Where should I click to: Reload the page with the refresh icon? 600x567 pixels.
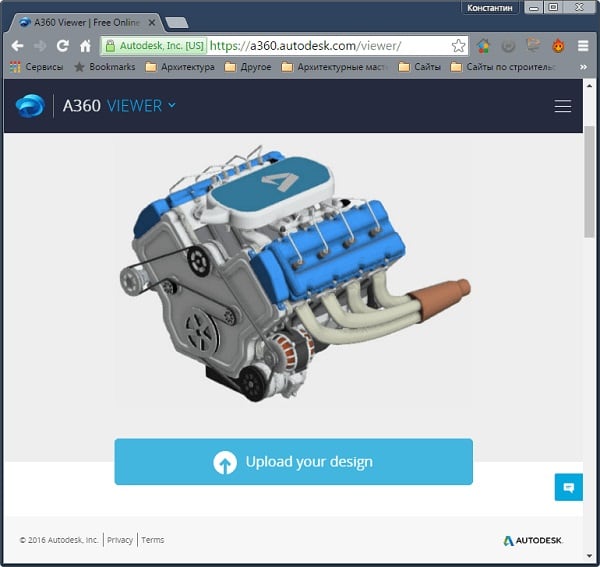[63, 46]
